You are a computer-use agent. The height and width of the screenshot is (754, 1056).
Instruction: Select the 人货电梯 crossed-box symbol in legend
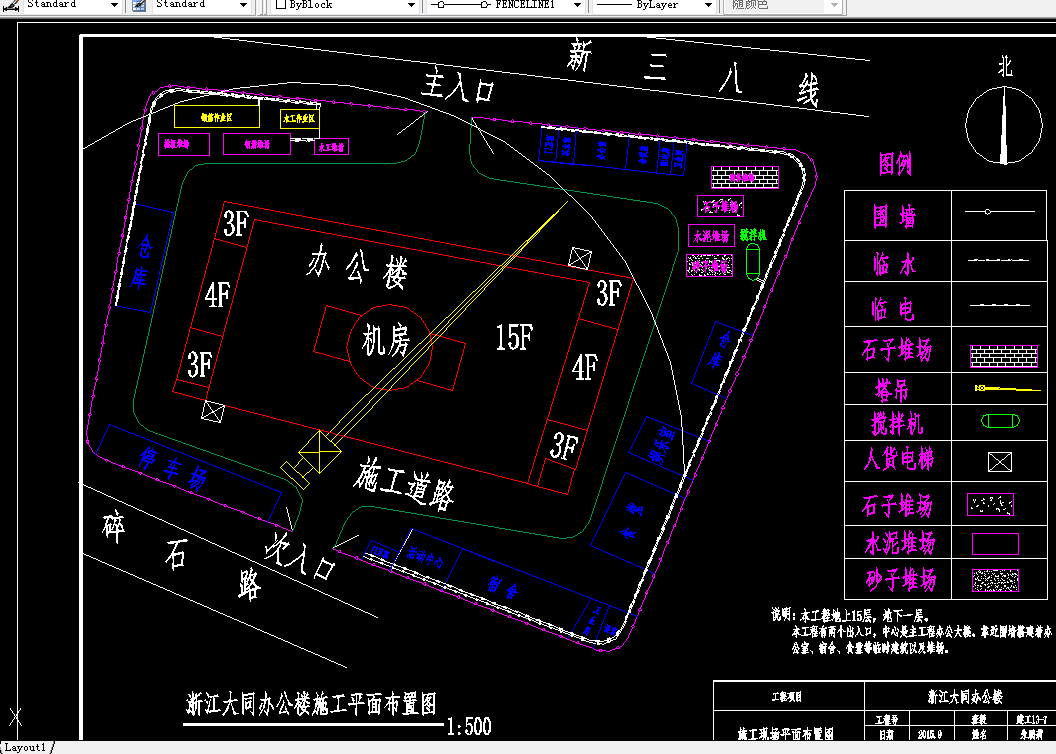point(999,461)
